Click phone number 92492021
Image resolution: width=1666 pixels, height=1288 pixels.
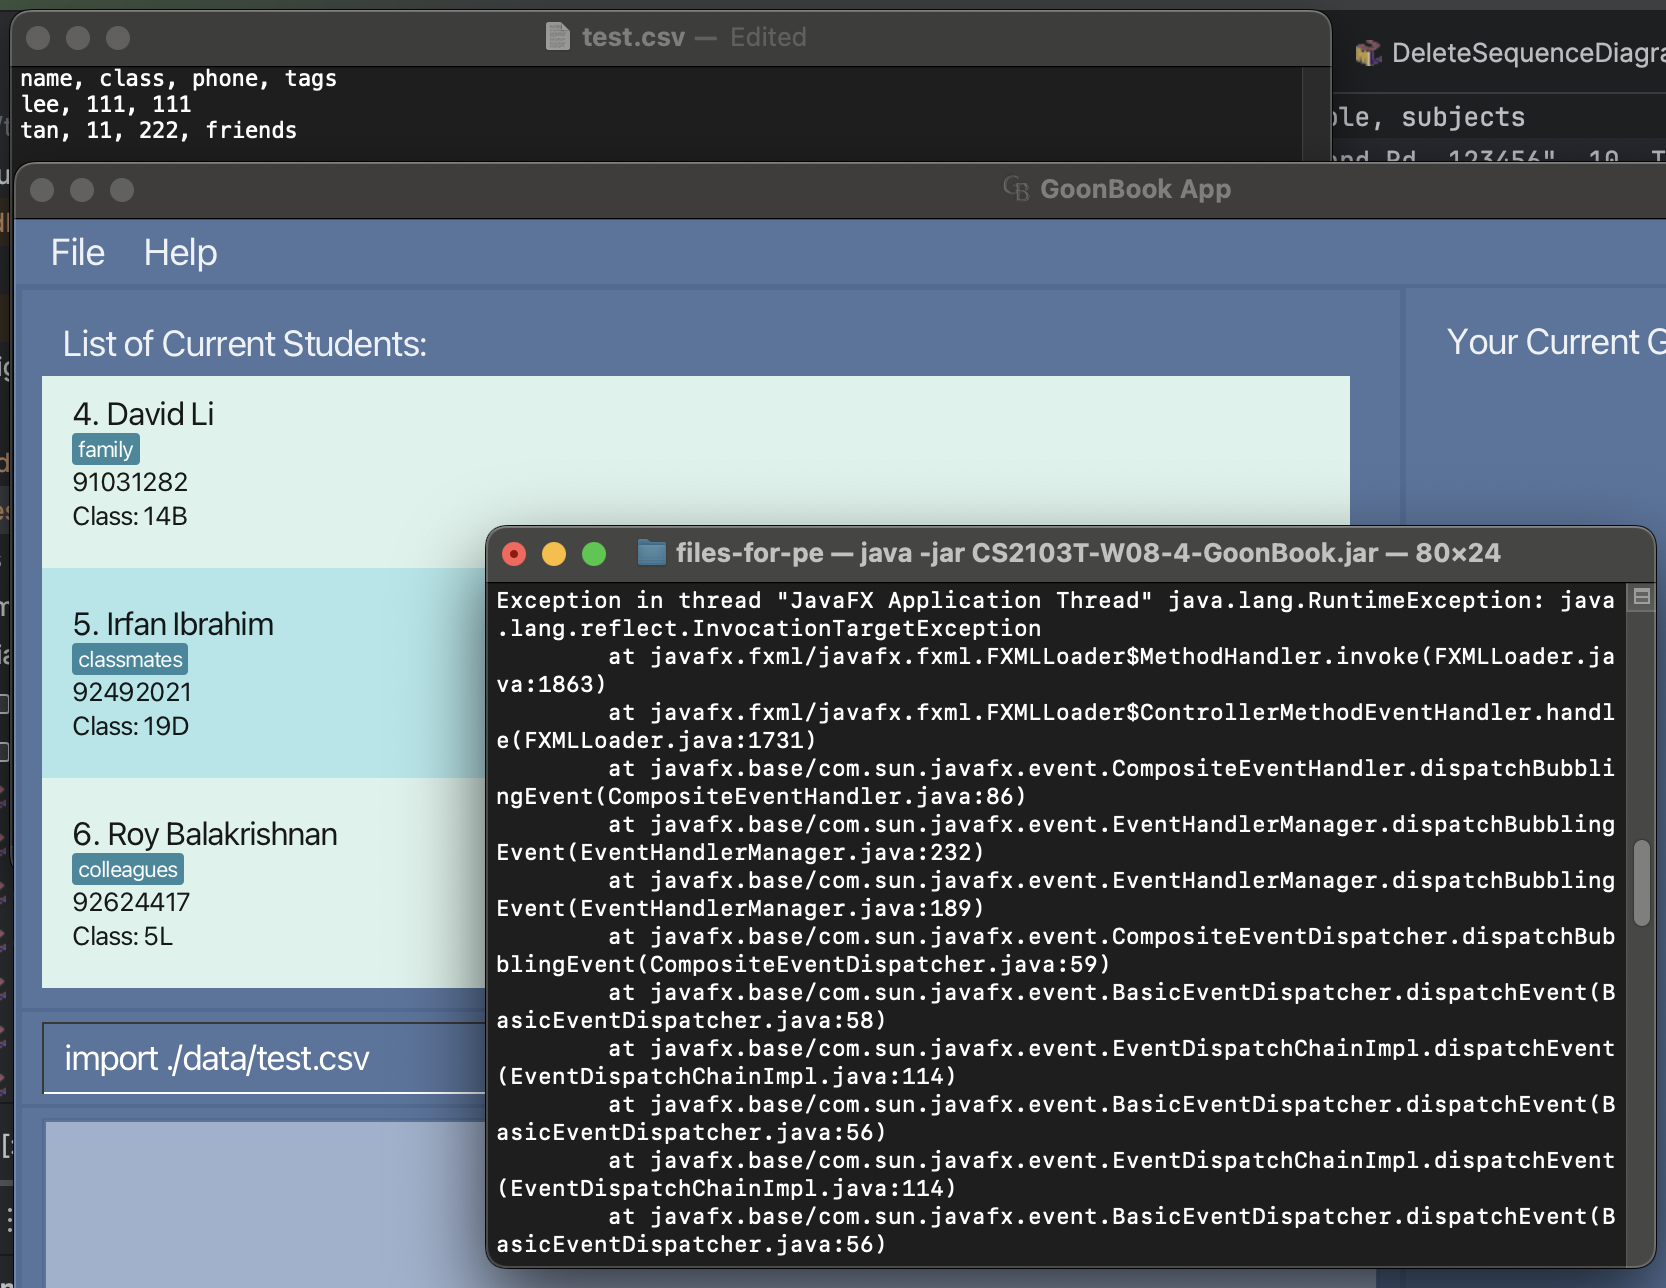pos(132,693)
